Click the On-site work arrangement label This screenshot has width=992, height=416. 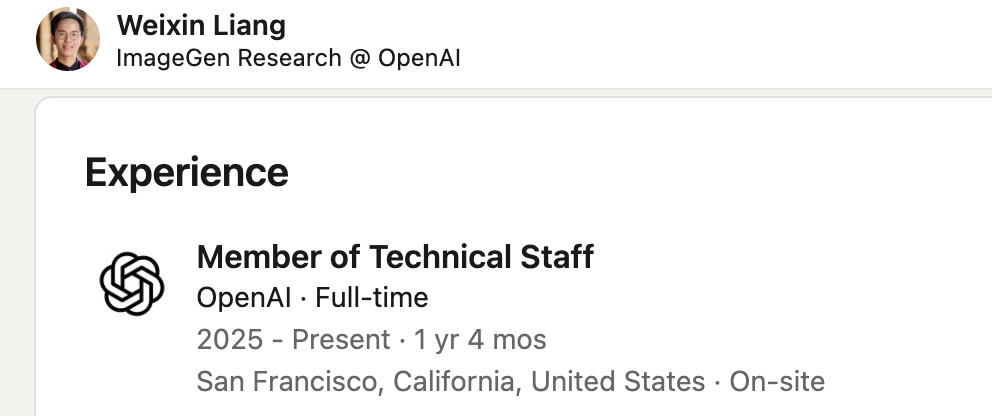[x=777, y=381]
